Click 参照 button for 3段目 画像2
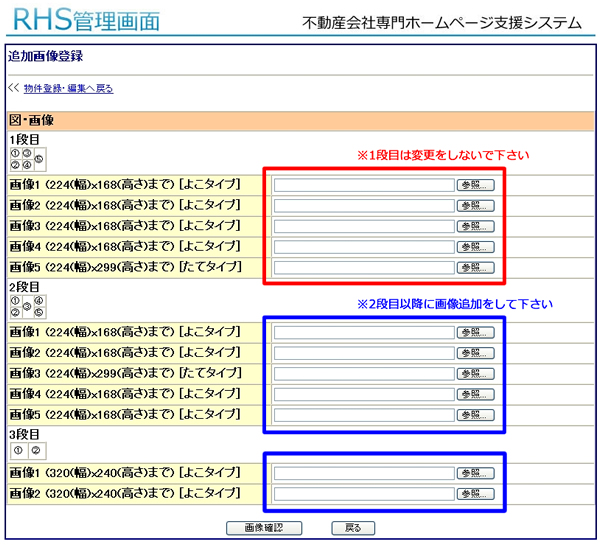 point(476,494)
